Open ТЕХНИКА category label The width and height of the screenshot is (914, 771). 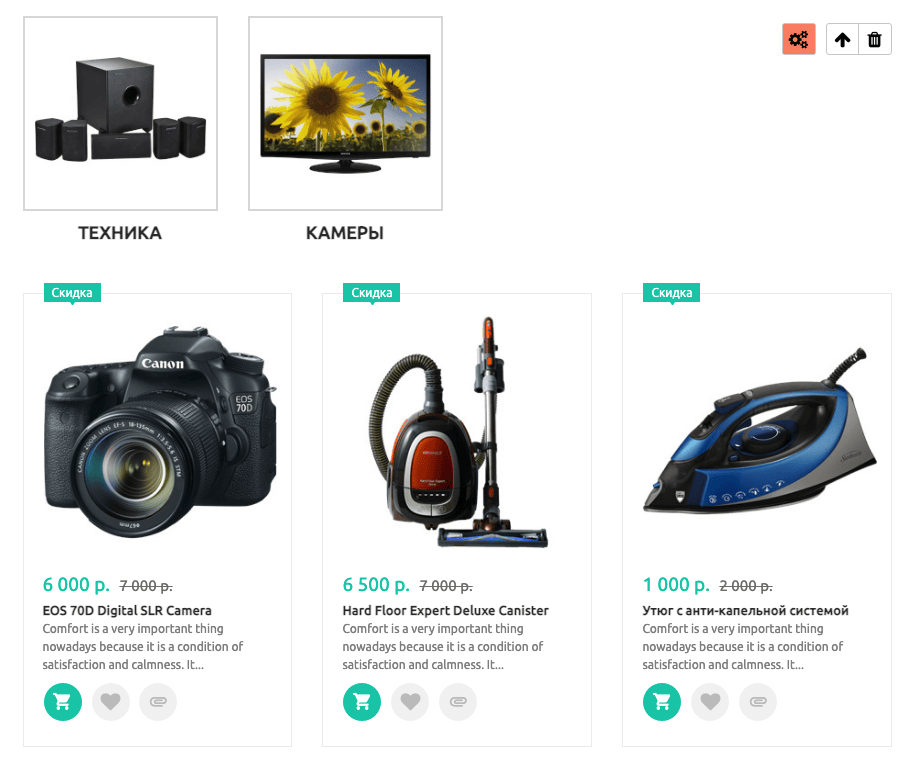120,233
